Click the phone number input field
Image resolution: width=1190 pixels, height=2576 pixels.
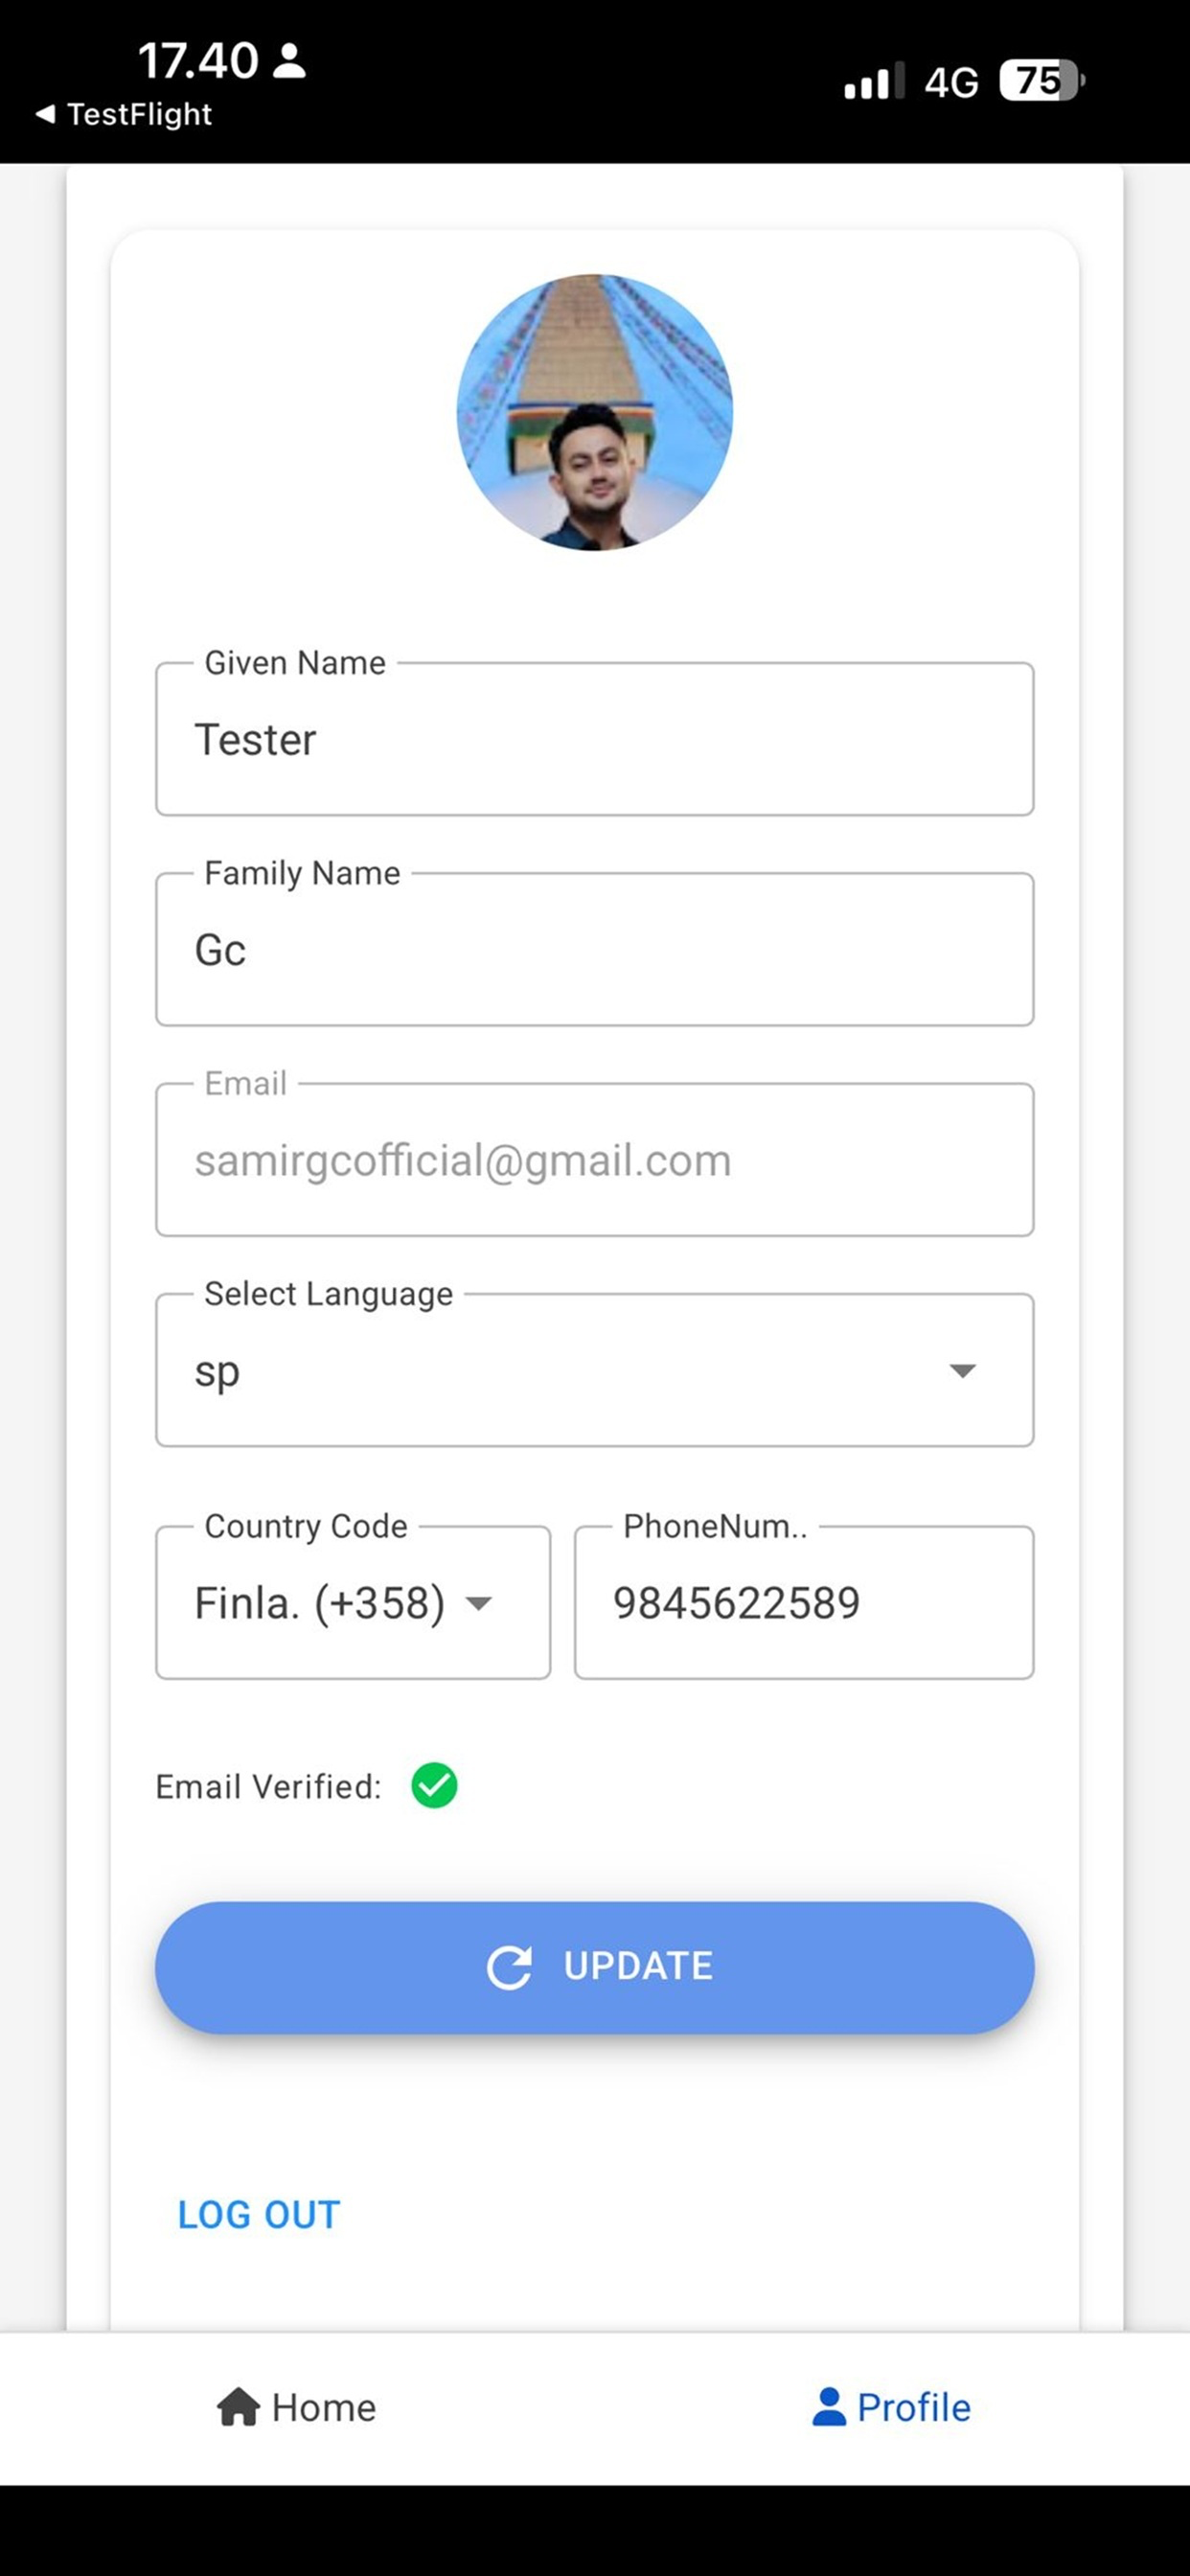804,1603
